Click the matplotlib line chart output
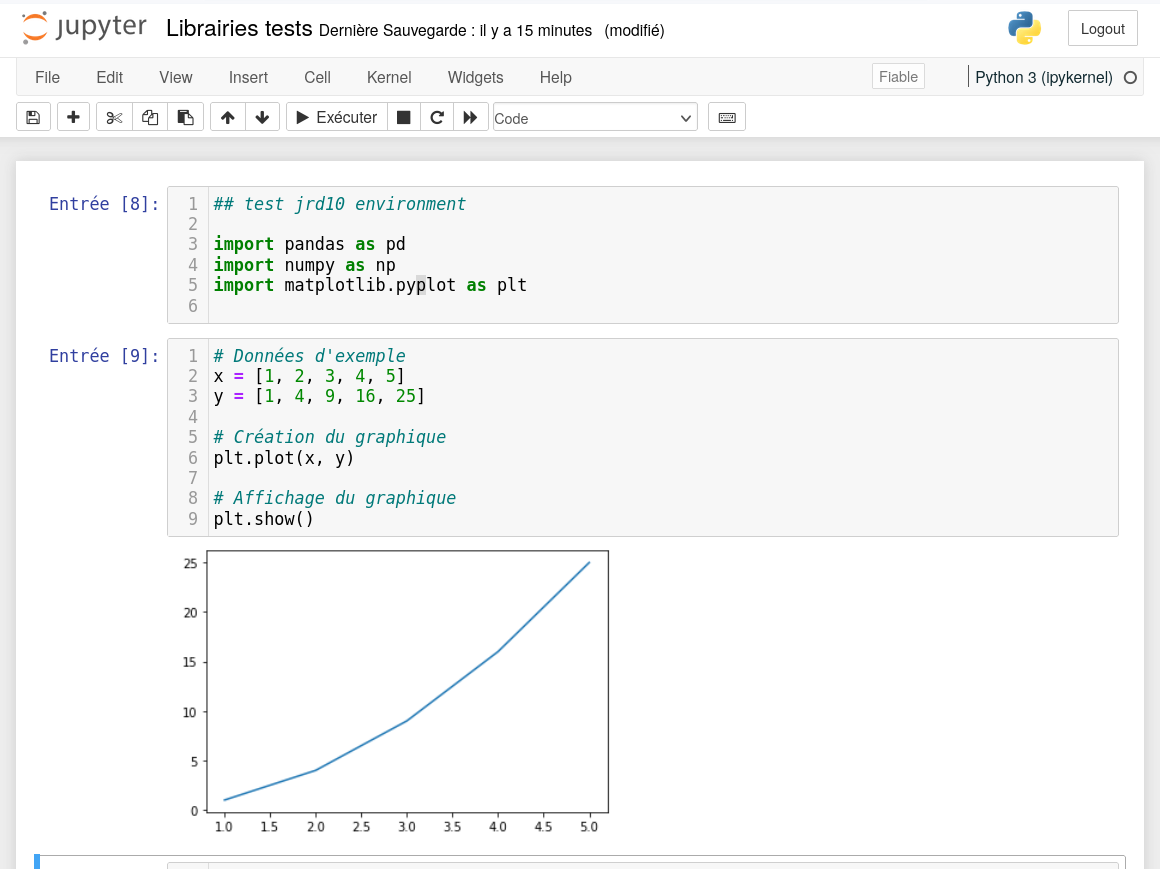This screenshot has width=1160, height=869. [396, 692]
